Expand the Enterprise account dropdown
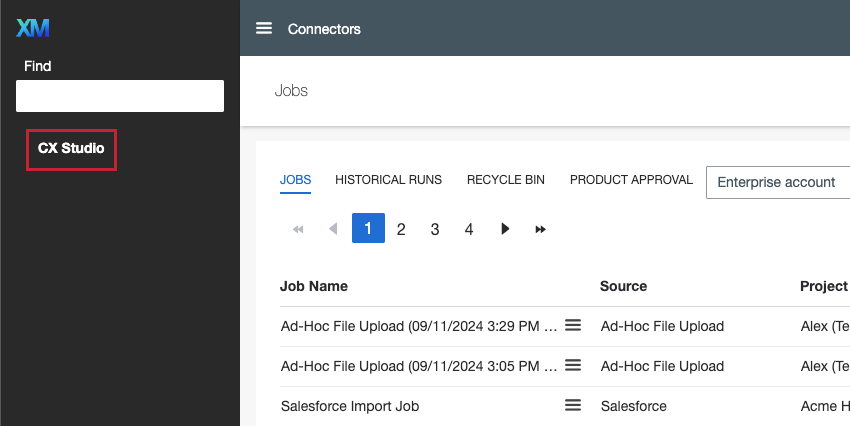The image size is (850, 426). pyautogui.click(x=777, y=182)
